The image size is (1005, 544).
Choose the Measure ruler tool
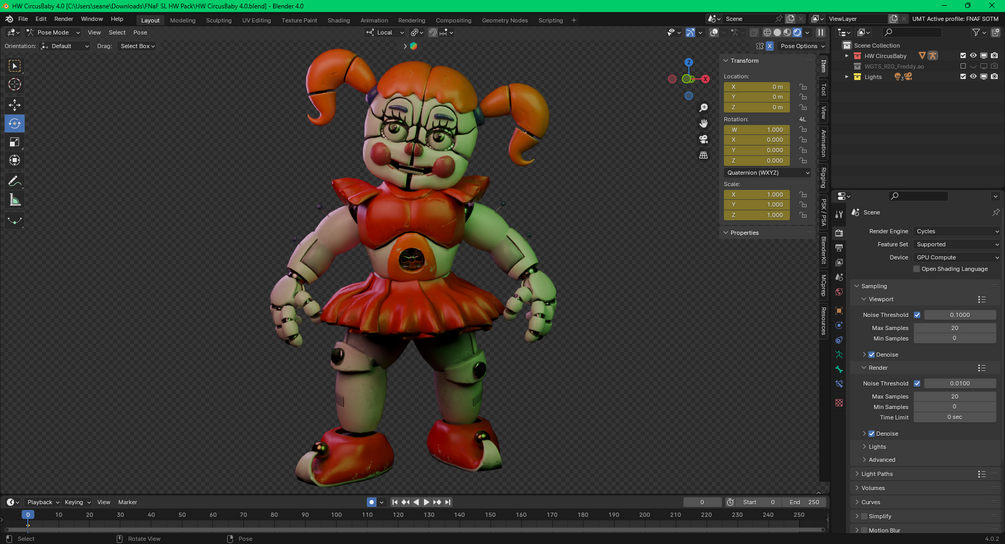point(14,201)
